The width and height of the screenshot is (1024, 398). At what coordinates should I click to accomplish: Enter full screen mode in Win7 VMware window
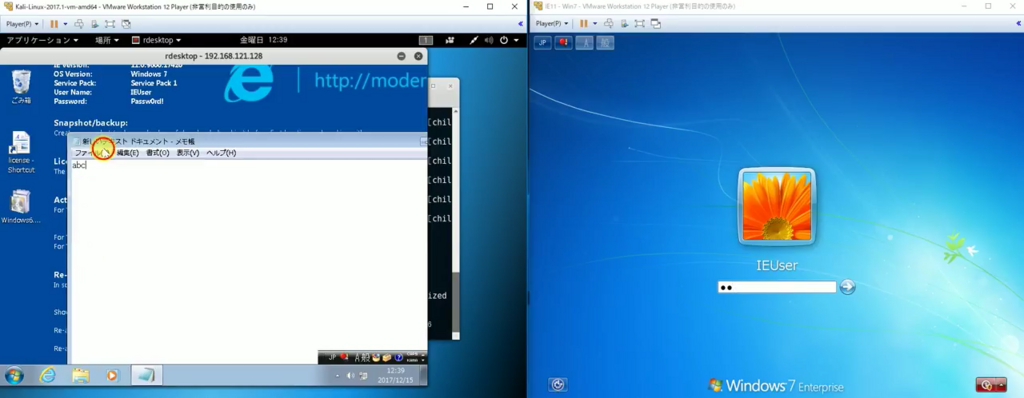point(639,24)
